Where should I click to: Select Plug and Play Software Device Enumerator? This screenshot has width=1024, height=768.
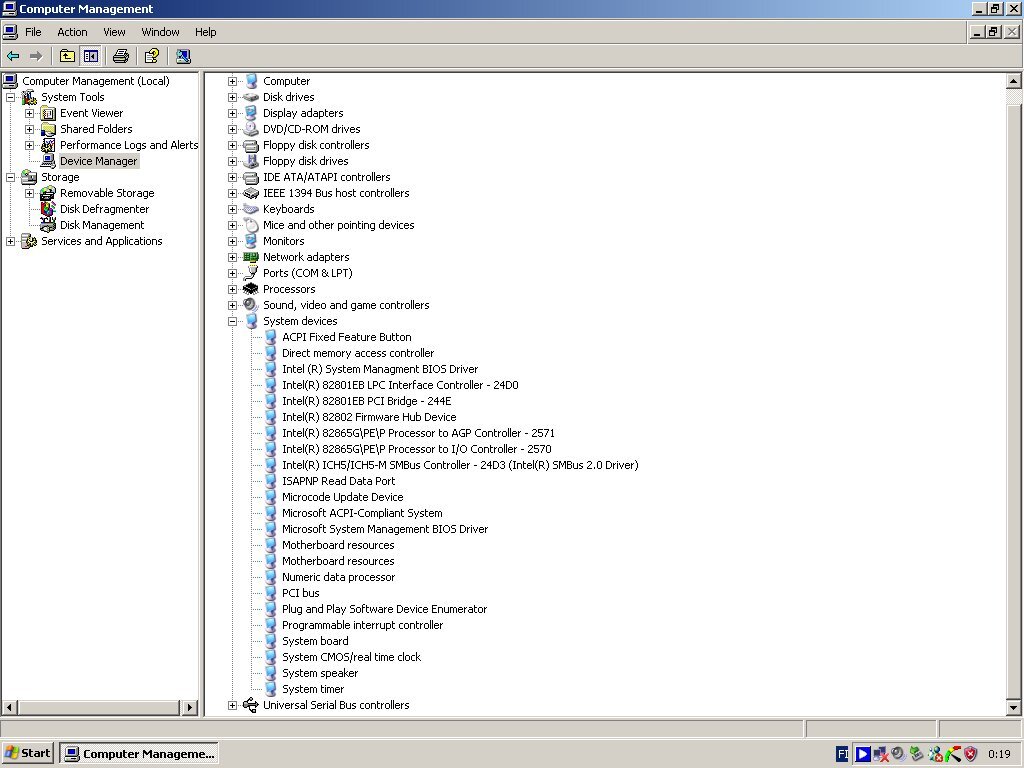[385, 609]
